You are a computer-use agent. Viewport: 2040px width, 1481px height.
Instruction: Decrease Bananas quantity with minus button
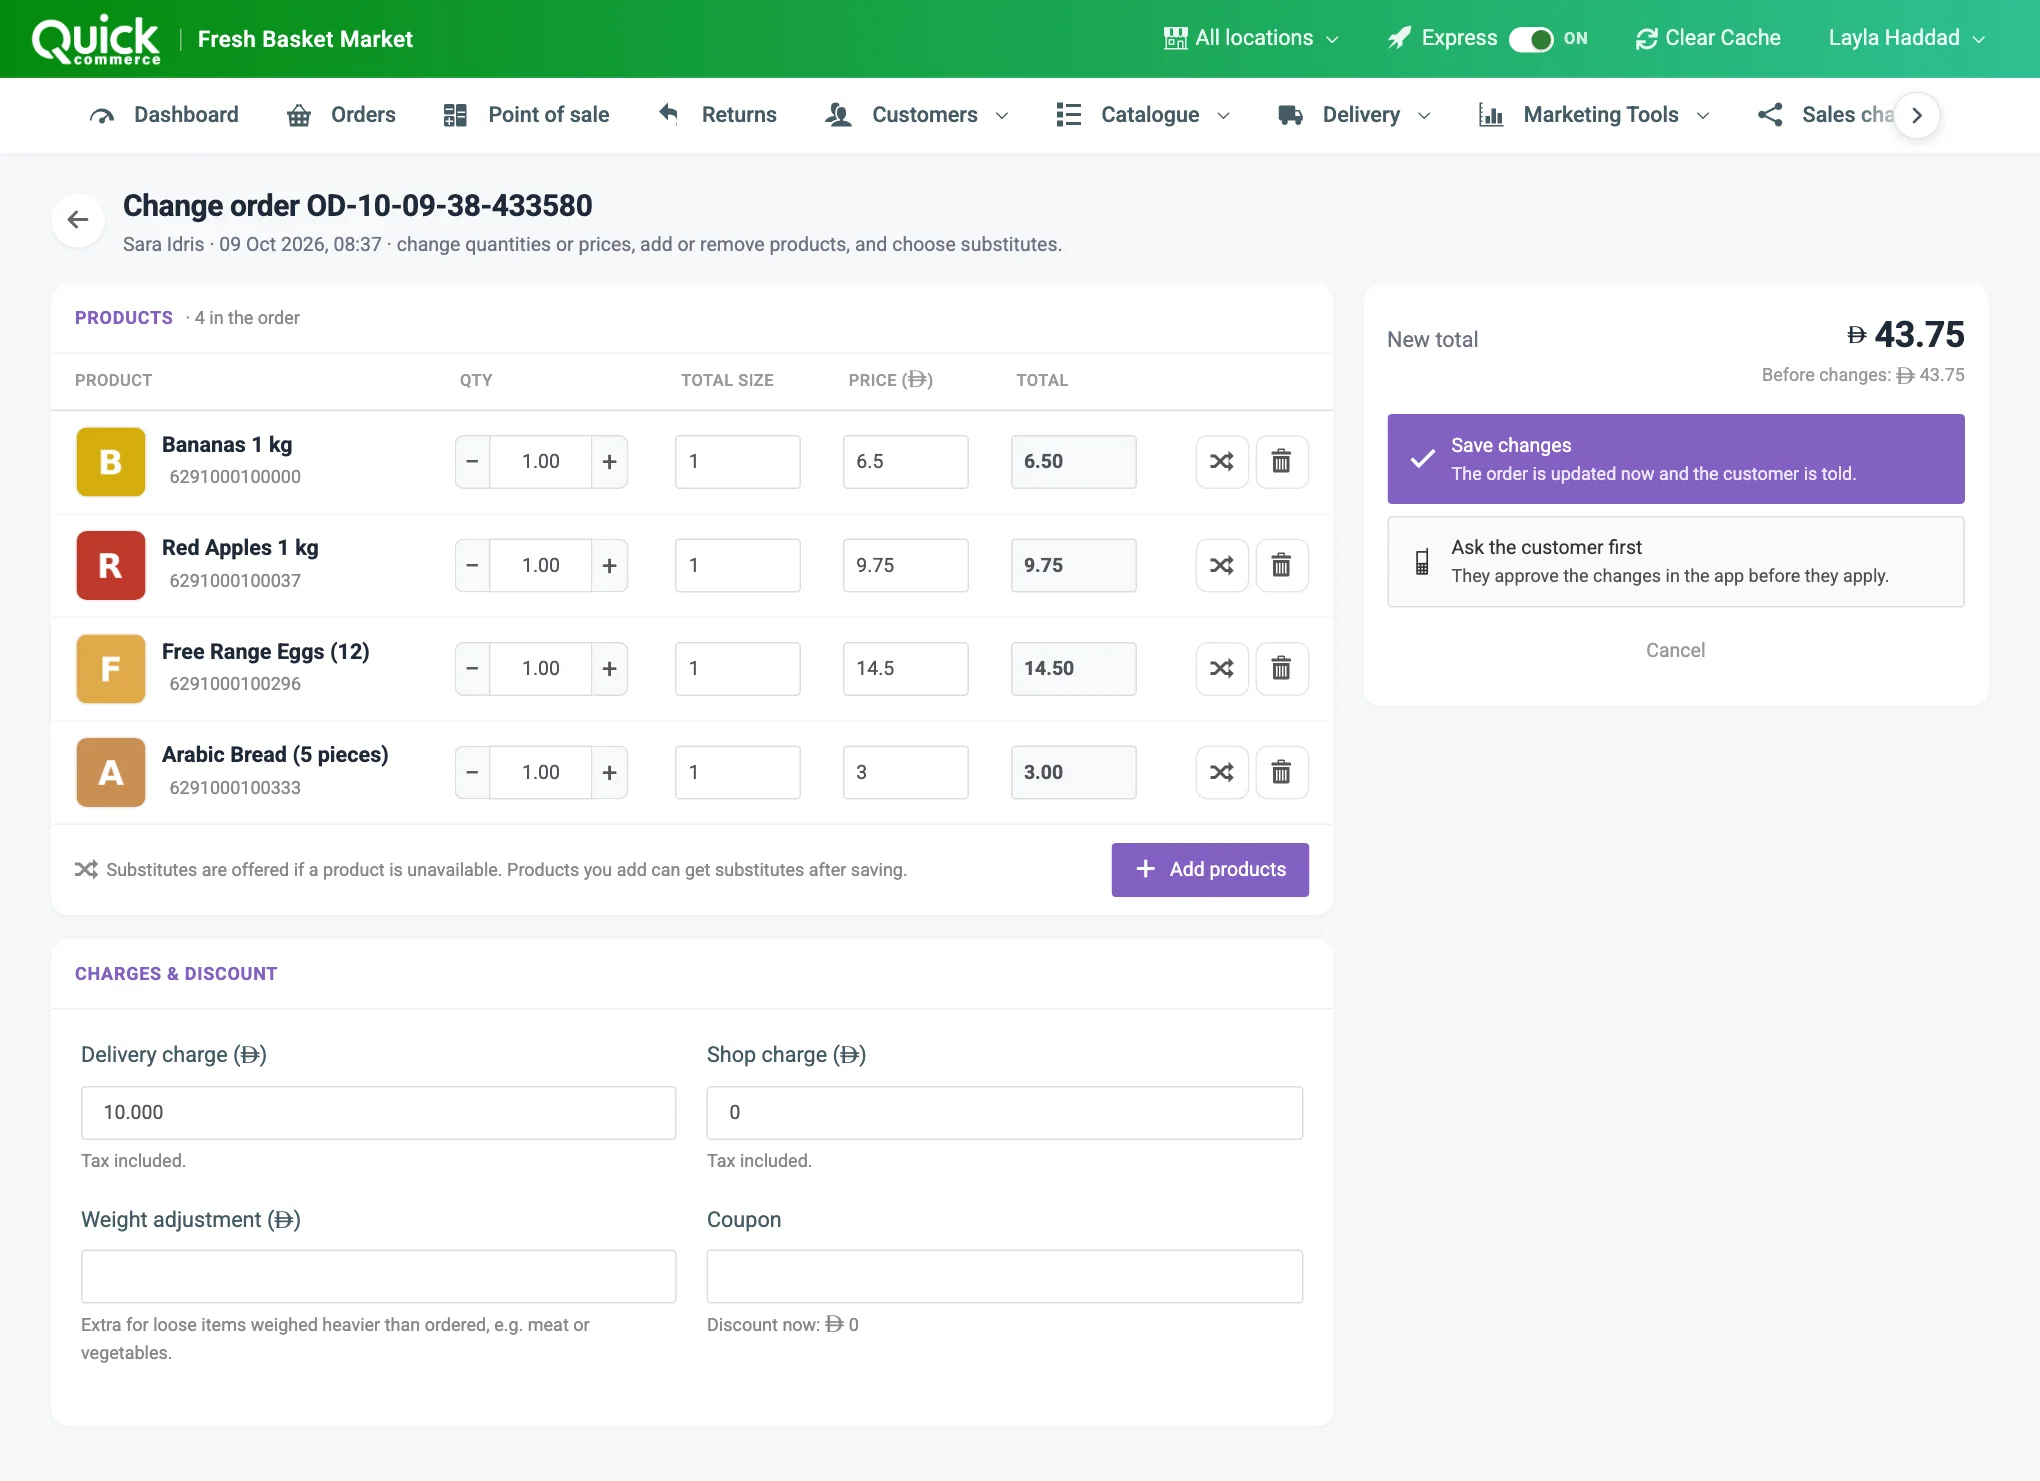tap(473, 462)
